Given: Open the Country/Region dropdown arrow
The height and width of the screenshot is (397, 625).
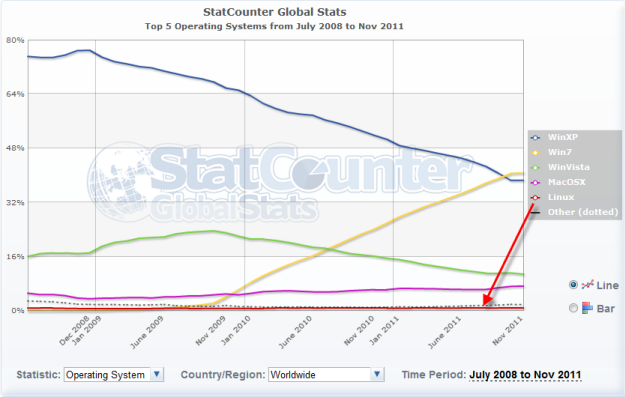Looking at the screenshot, I should coord(377,374).
